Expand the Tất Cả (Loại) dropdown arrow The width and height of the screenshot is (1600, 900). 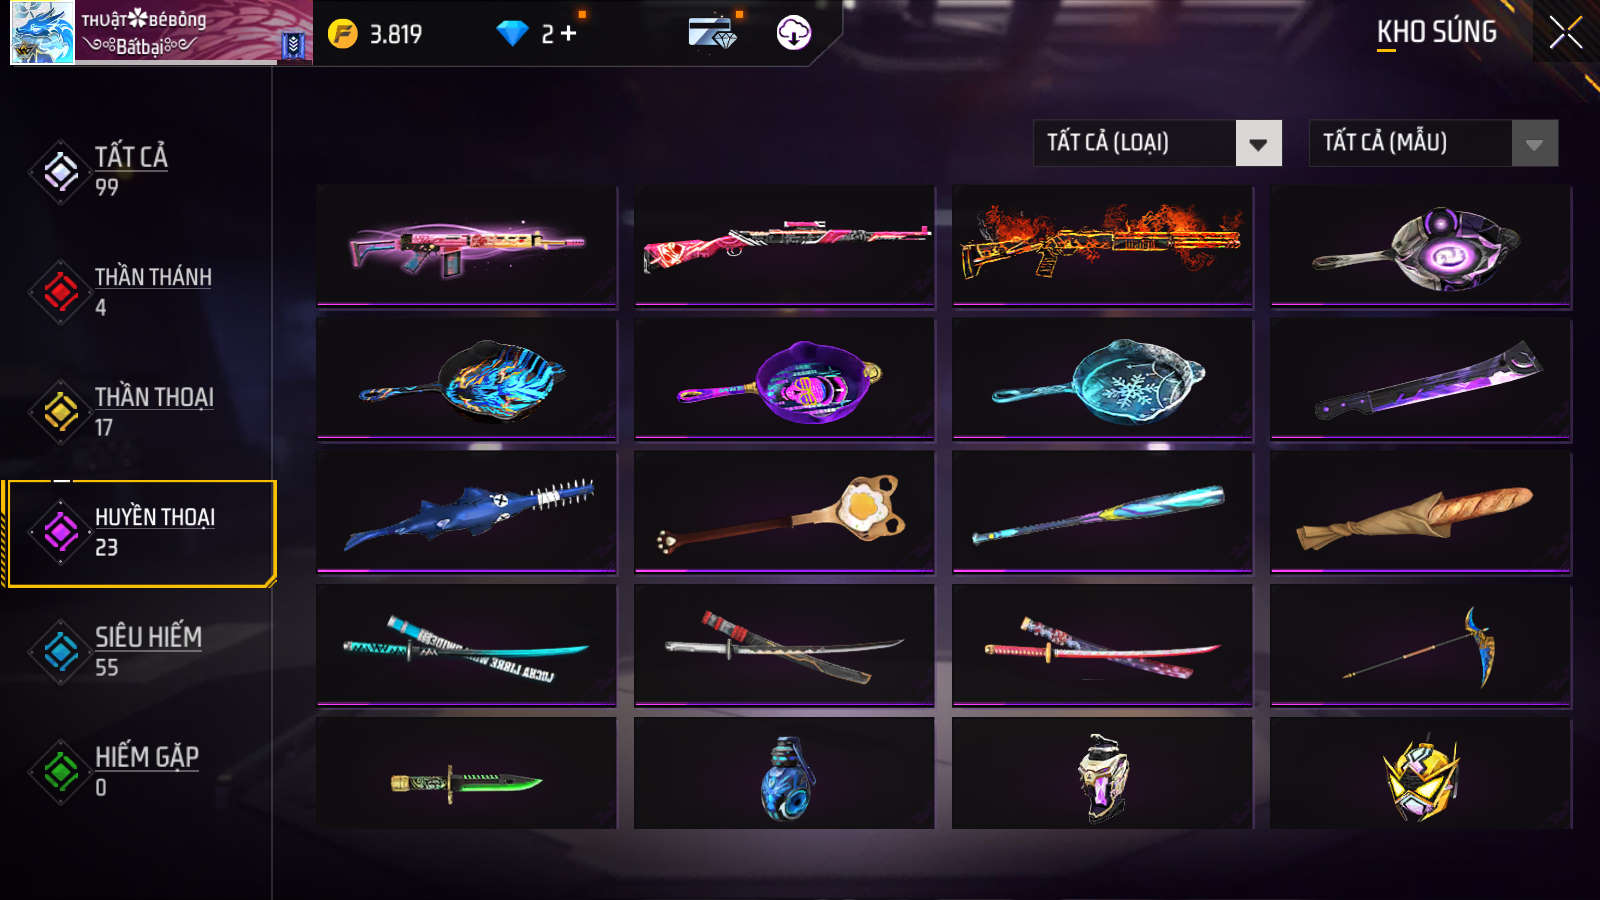[x=1259, y=143]
